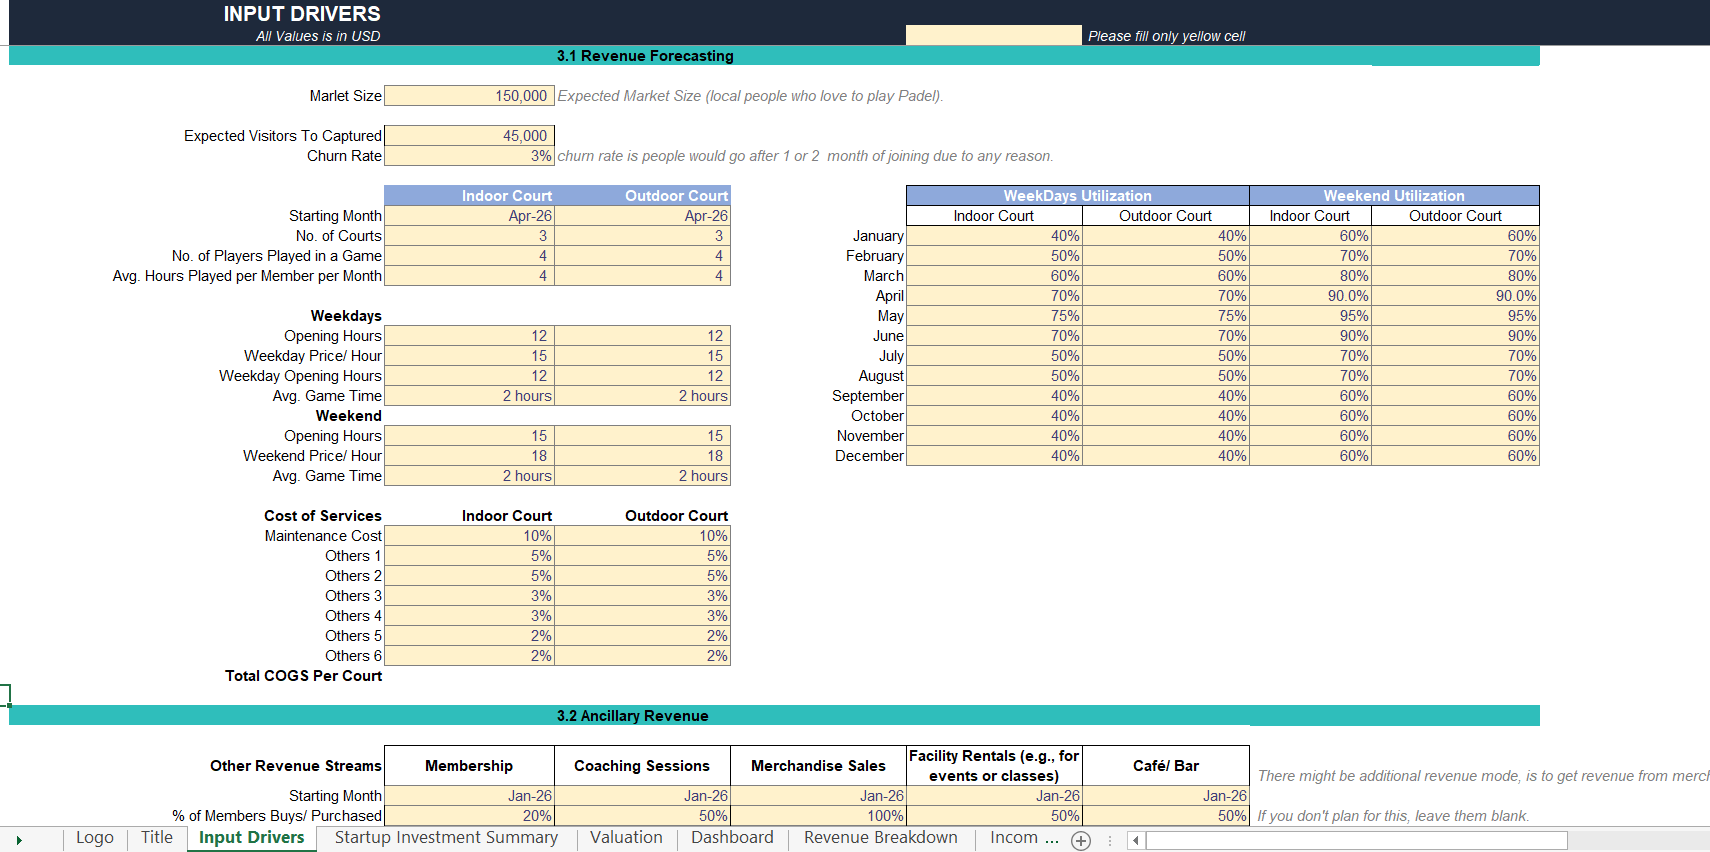Select Indoor Court Starting Month Apr-26 cell

coord(469,216)
